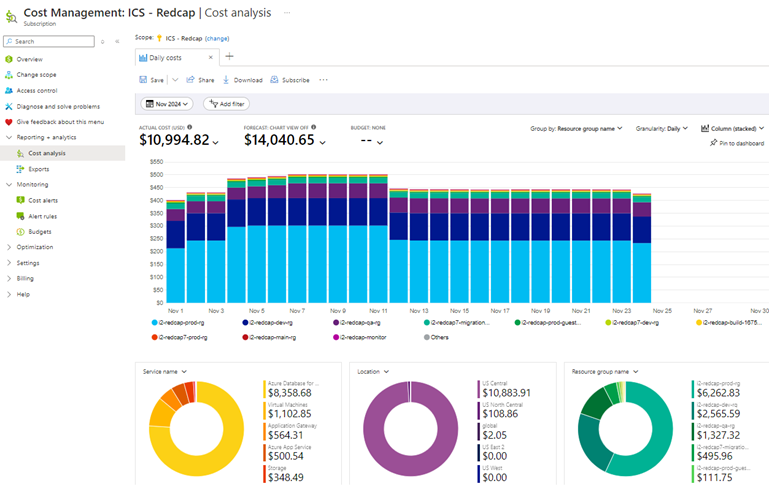Expand the Optimization section

click(x=9, y=247)
